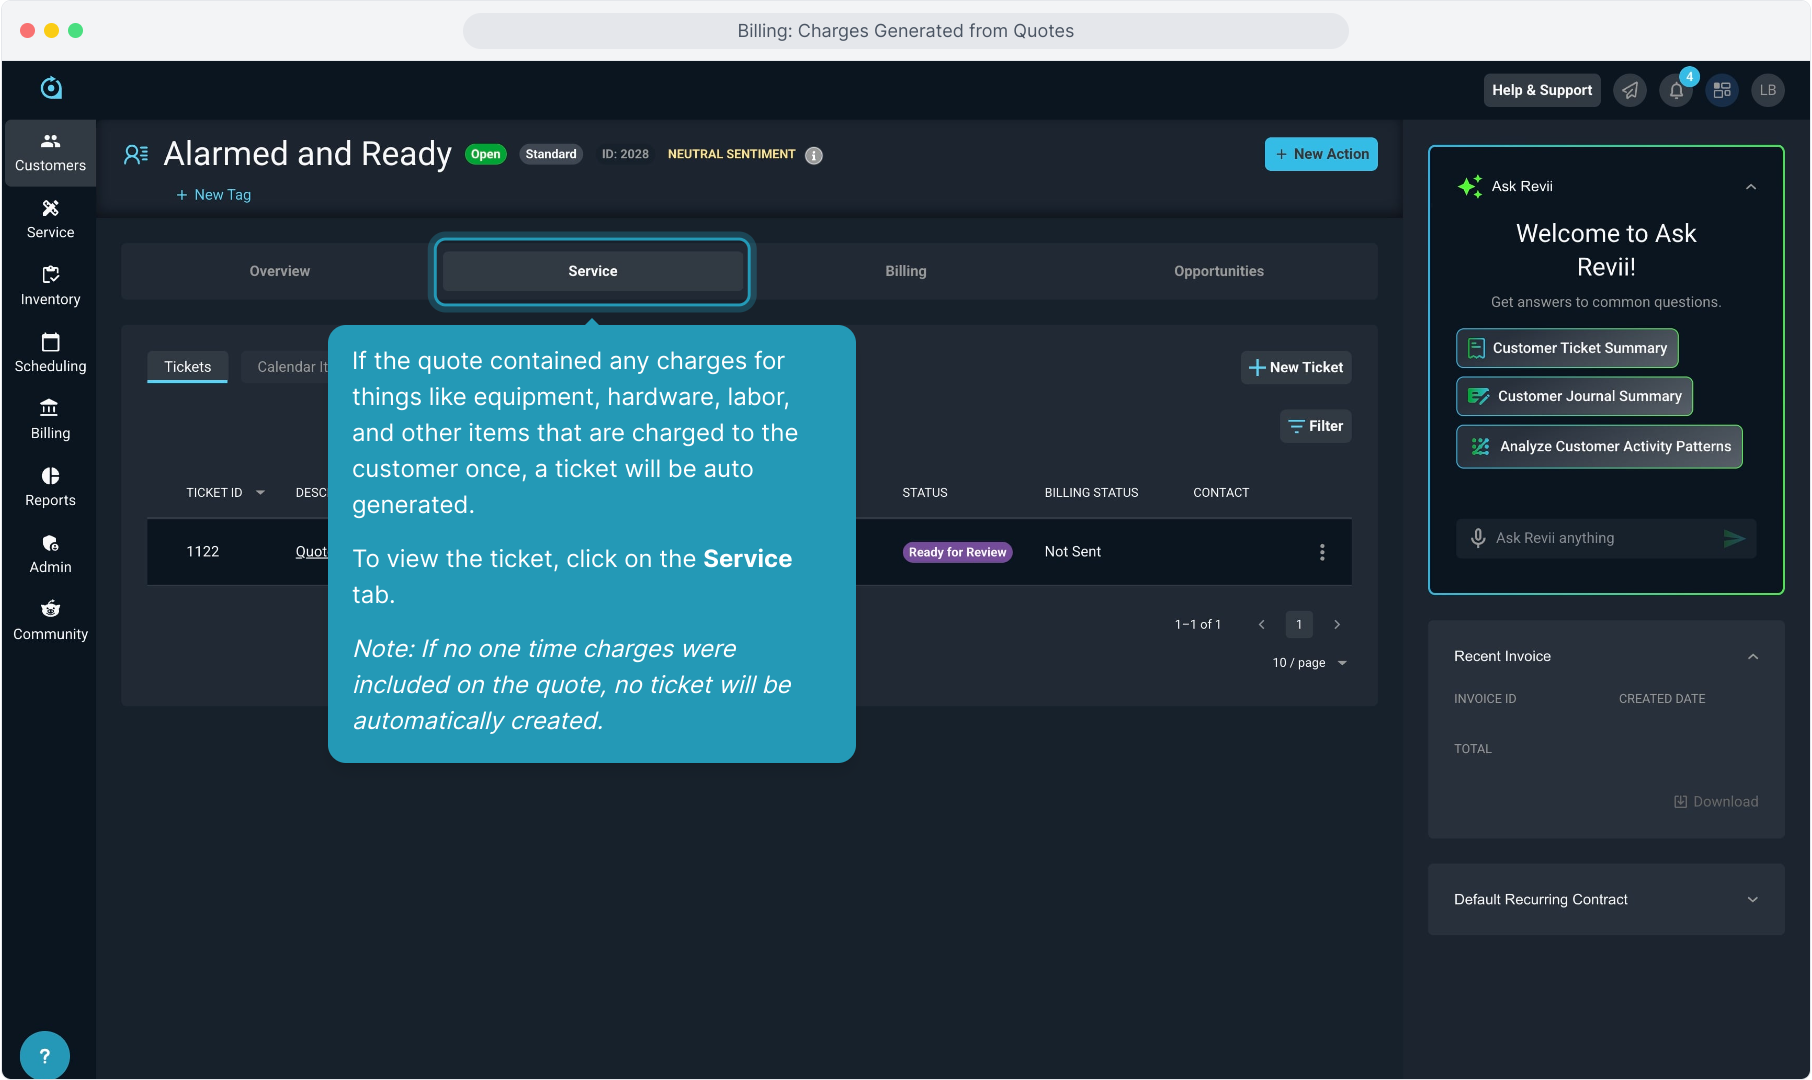The height and width of the screenshot is (1080, 1812).
Task: Go to Scheduling in the sidebar
Action: coord(50,353)
